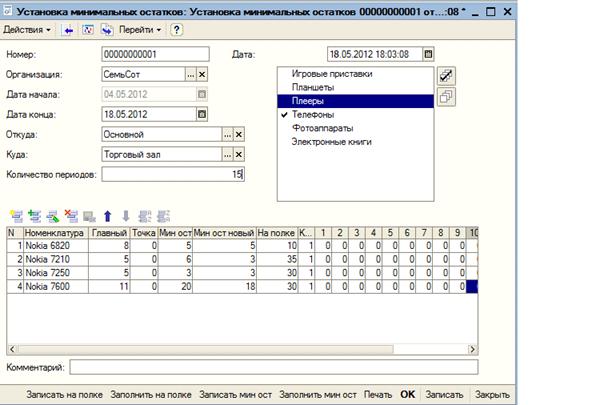Clear the Организация field with X button

[x=202, y=74]
